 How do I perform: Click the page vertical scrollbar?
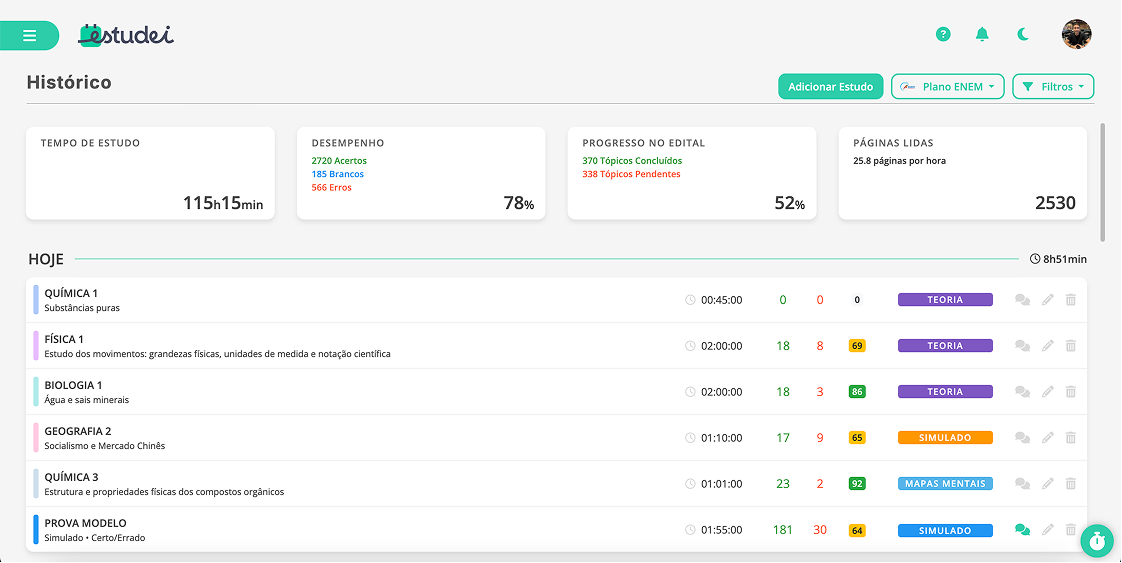click(1103, 180)
